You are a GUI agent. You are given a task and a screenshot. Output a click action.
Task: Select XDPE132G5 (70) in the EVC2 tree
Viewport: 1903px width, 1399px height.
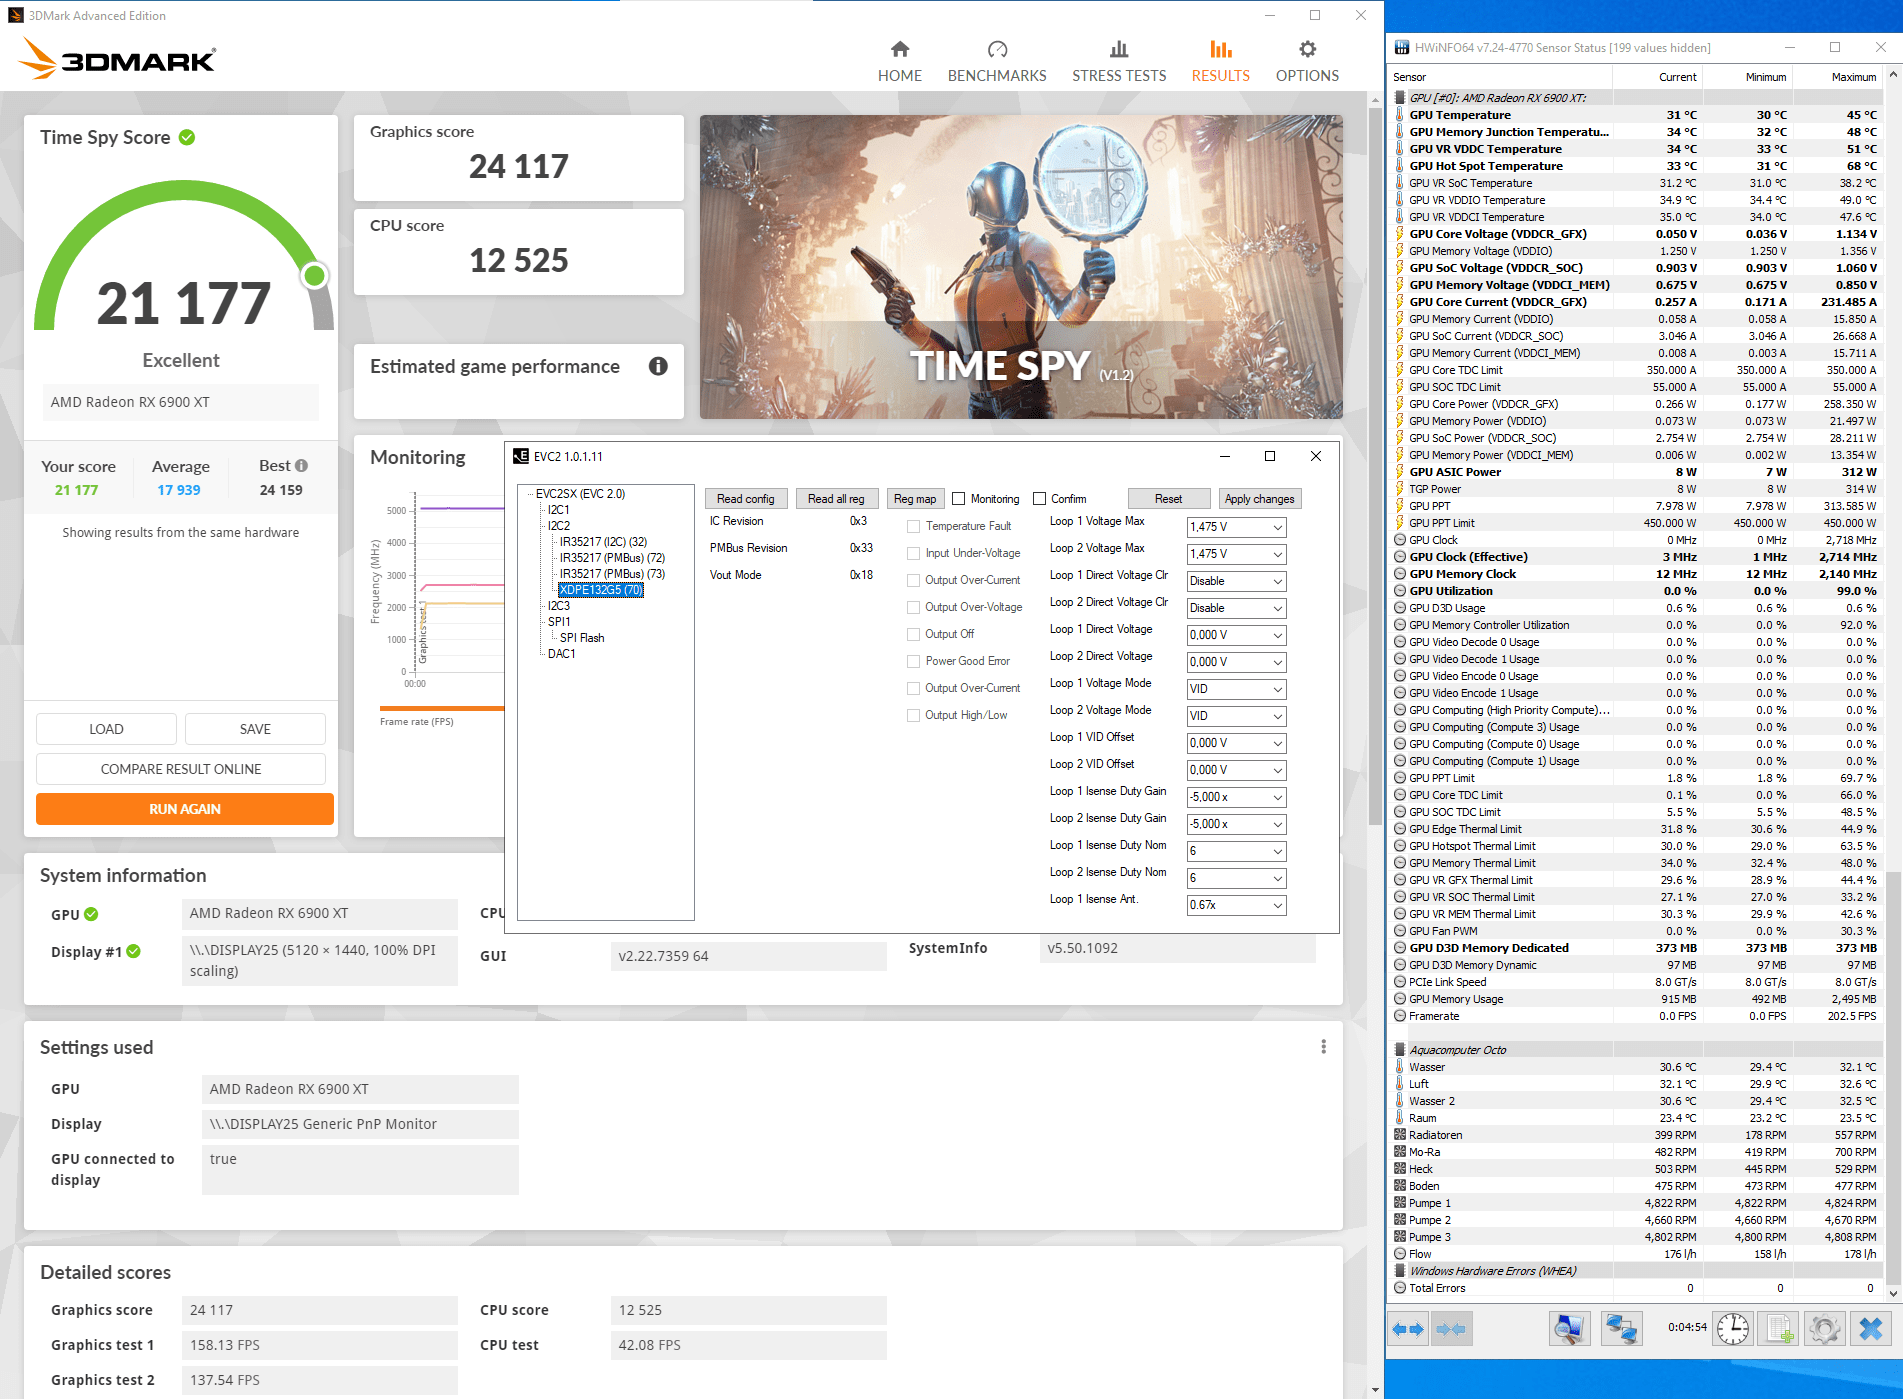coord(601,590)
